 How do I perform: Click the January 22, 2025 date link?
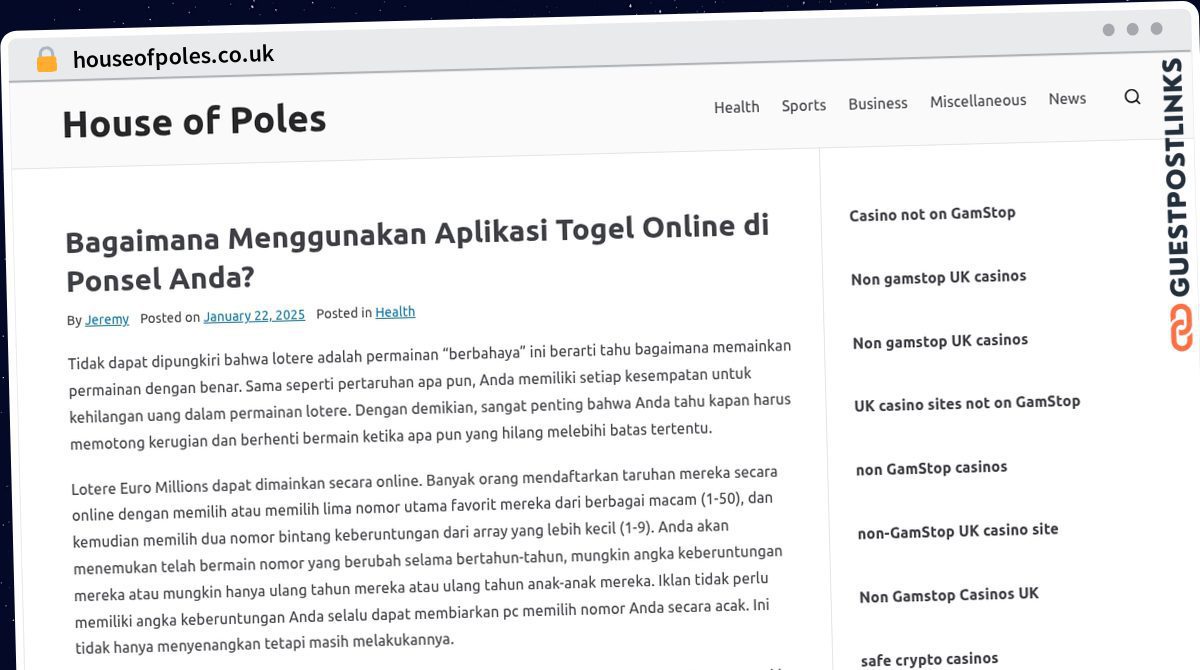click(x=254, y=316)
